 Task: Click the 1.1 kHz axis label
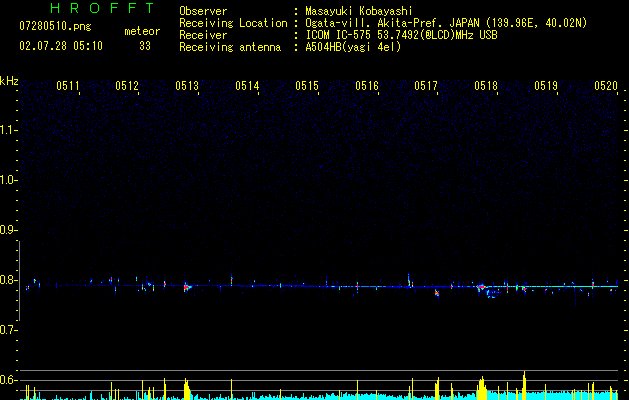8,130
